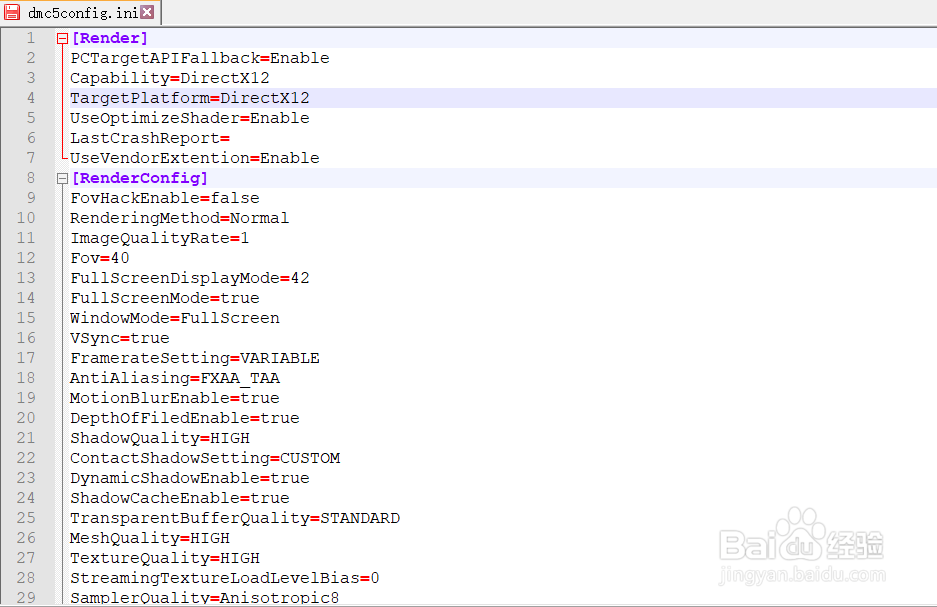Click the [Render] section header text
Image resolution: width=937 pixels, height=607 pixels.
[x=110, y=38]
